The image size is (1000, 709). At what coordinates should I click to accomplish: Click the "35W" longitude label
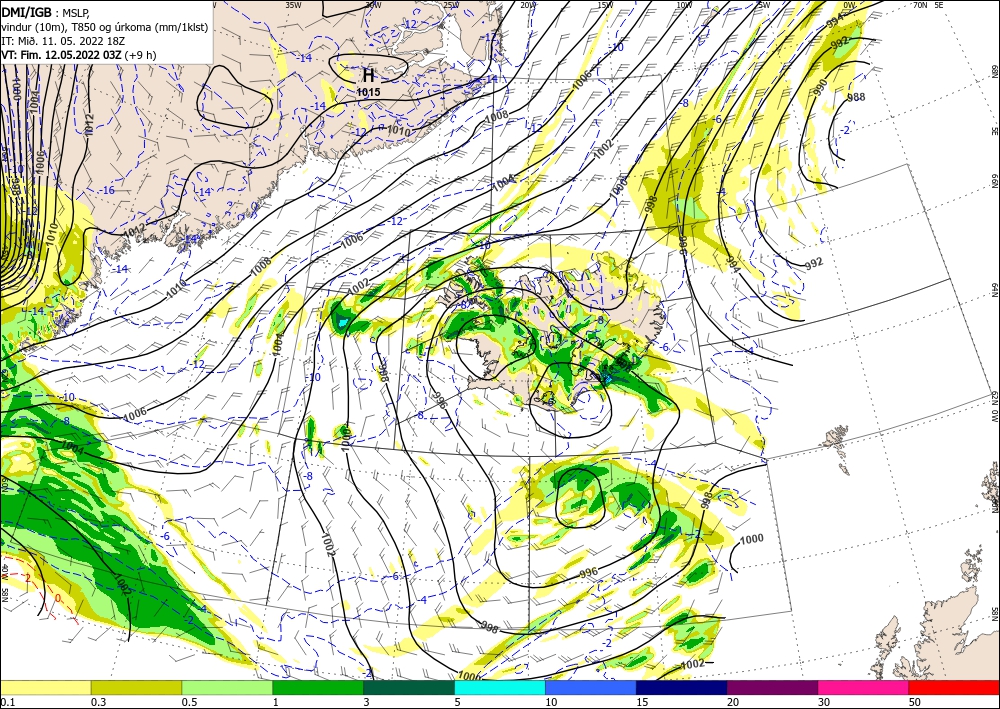coord(293,5)
